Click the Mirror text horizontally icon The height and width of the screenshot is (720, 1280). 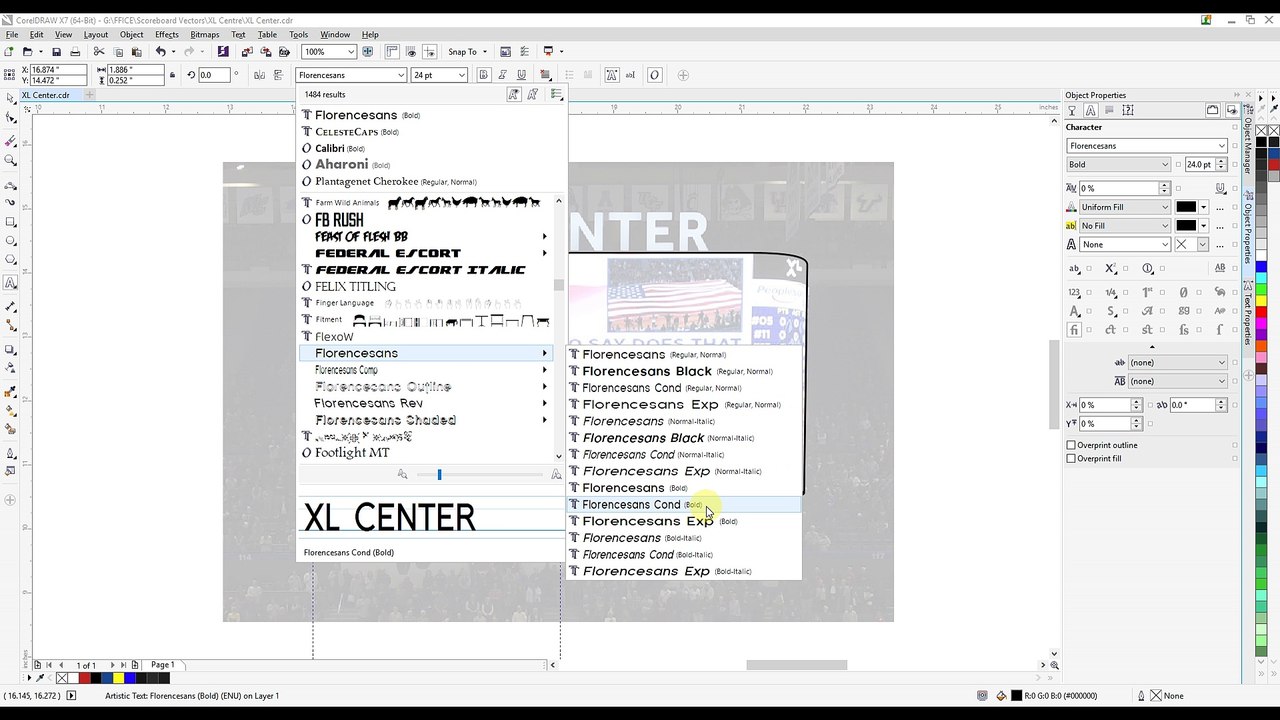[260, 75]
